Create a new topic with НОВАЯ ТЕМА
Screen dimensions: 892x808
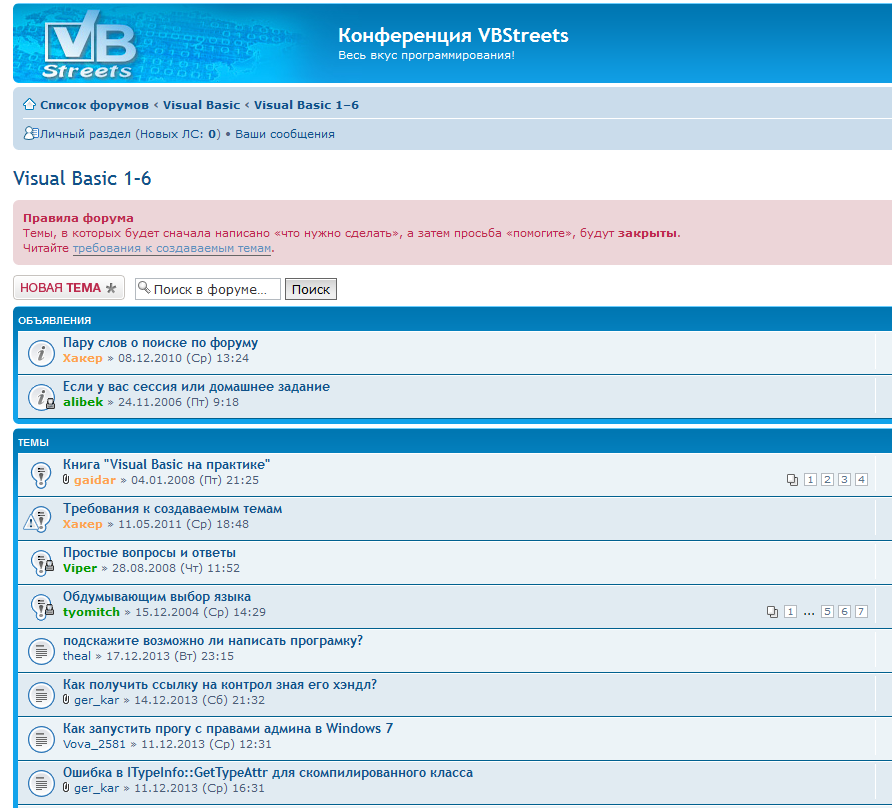click(x=60, y=288)
